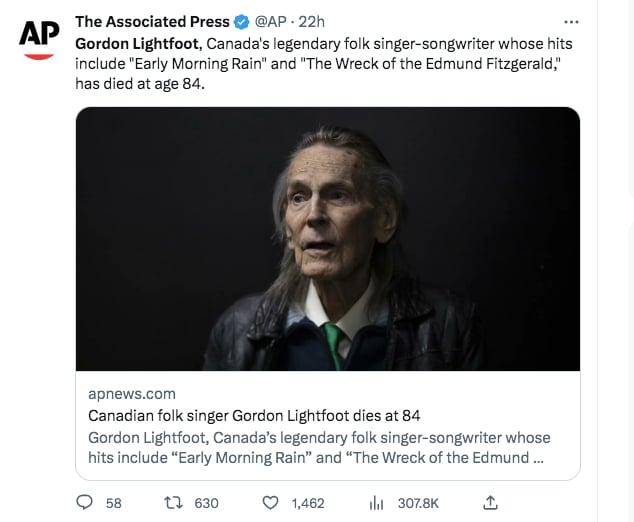Click the AP logo avatar

coord(39,38)
